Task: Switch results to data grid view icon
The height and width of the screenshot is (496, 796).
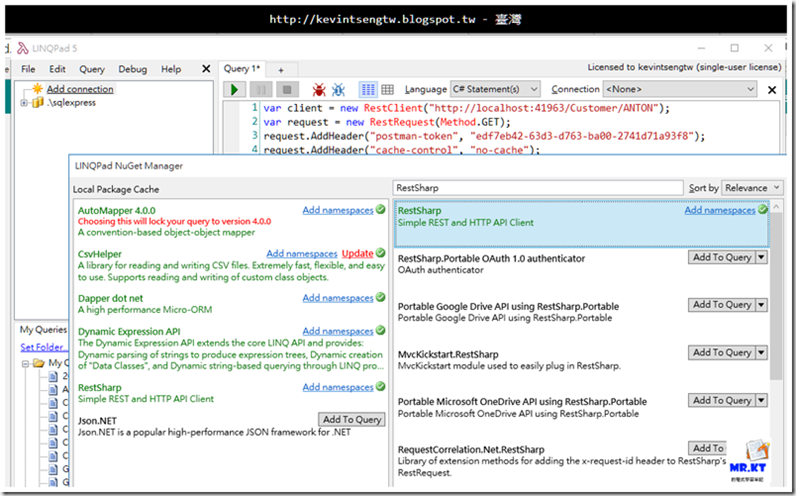Action: (387, 90)
